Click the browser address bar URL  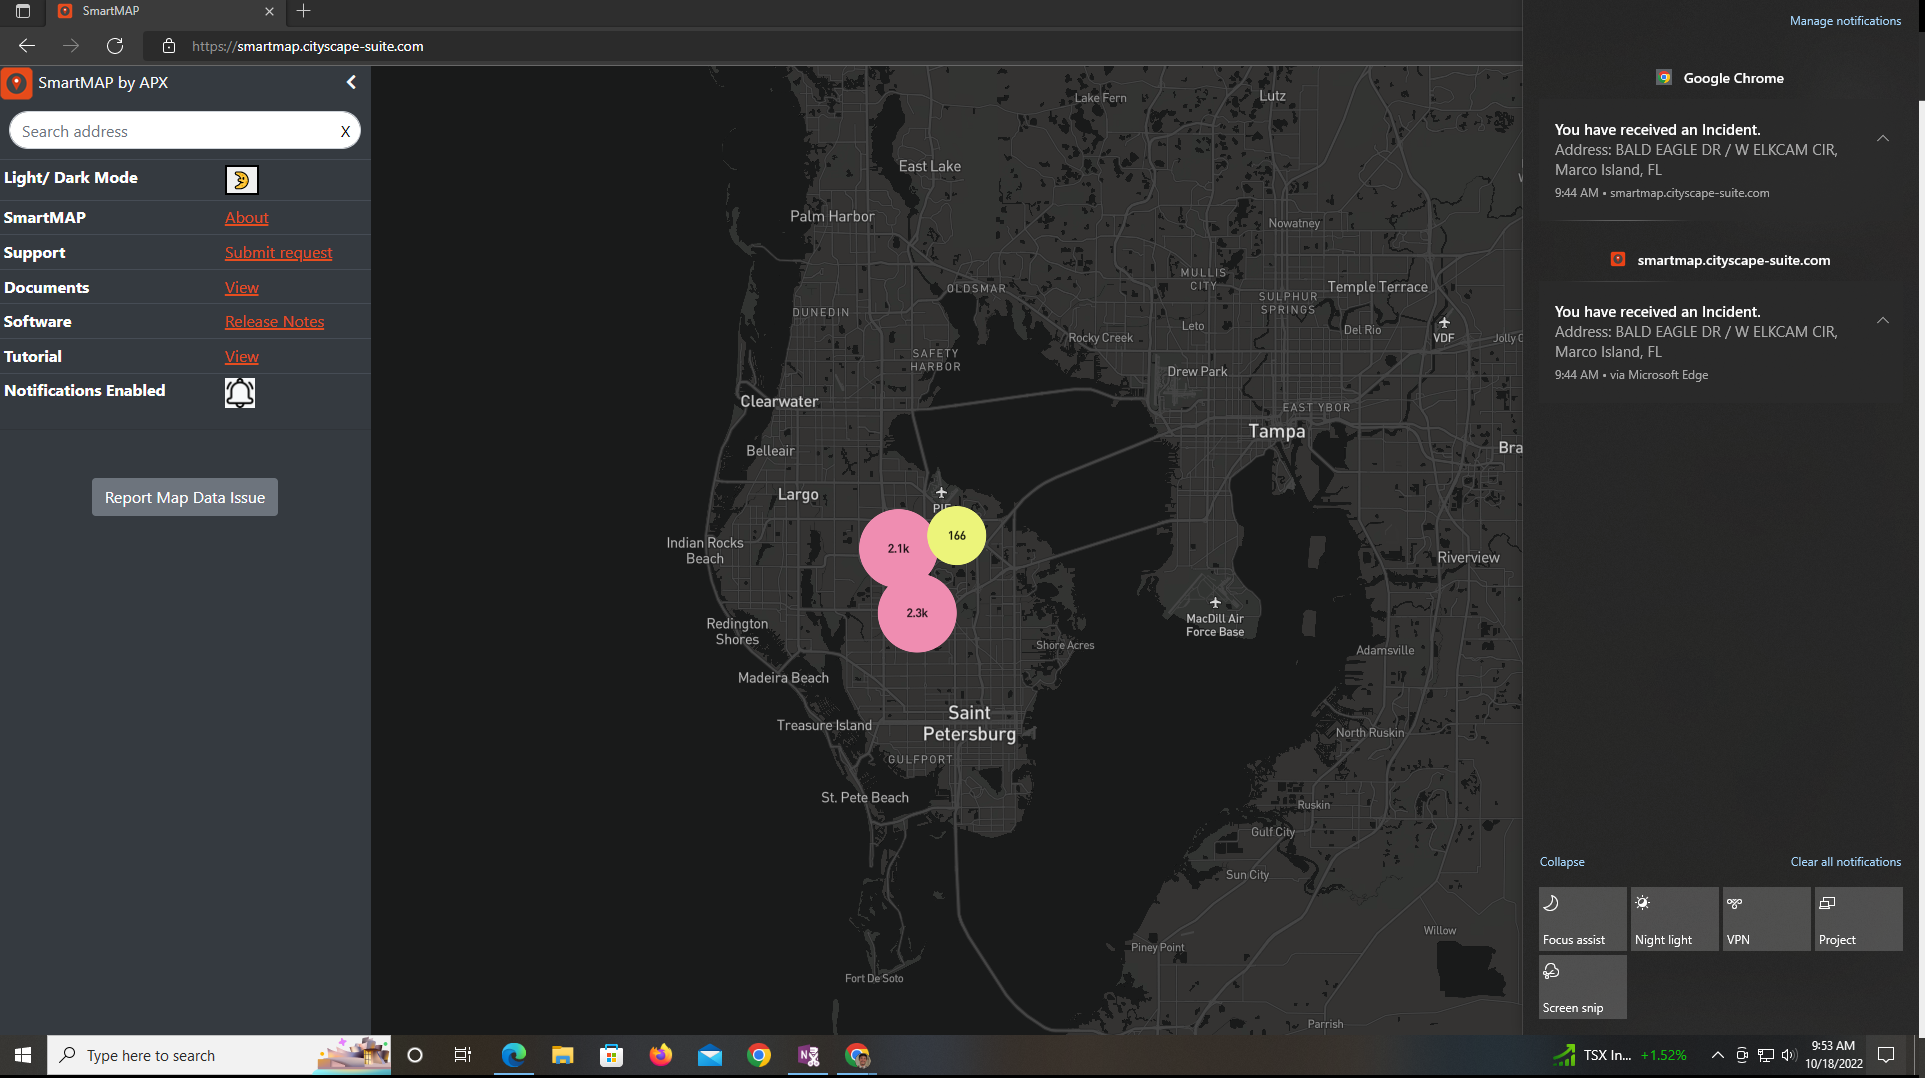click(307, 46)
